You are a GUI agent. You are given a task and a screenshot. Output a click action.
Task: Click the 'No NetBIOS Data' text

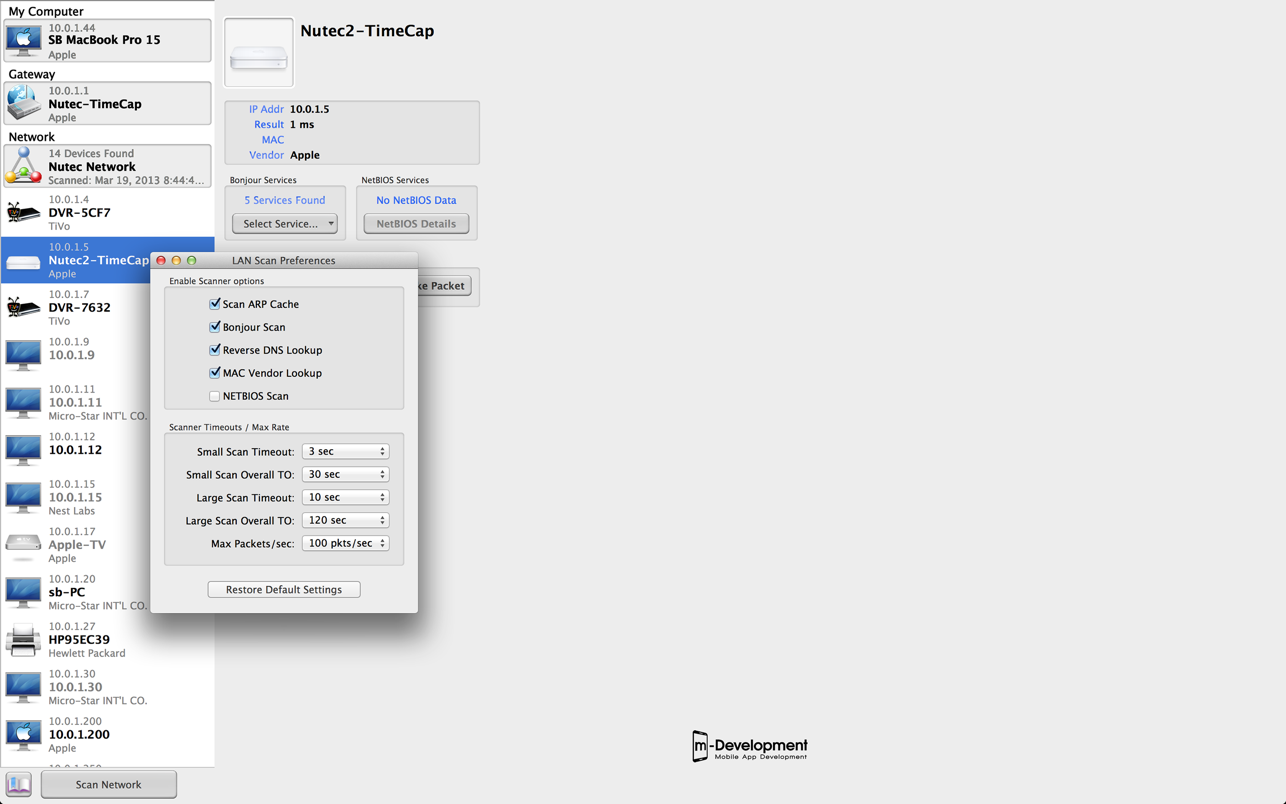click(x=416, y=200)
